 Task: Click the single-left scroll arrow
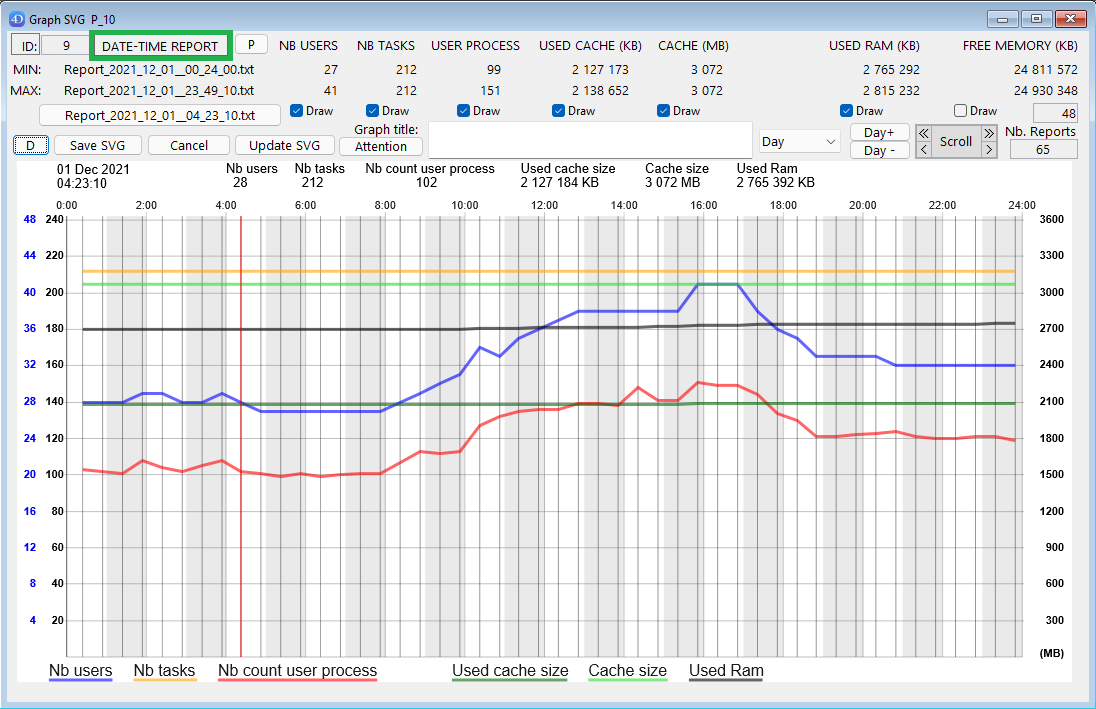click(924, 150)
